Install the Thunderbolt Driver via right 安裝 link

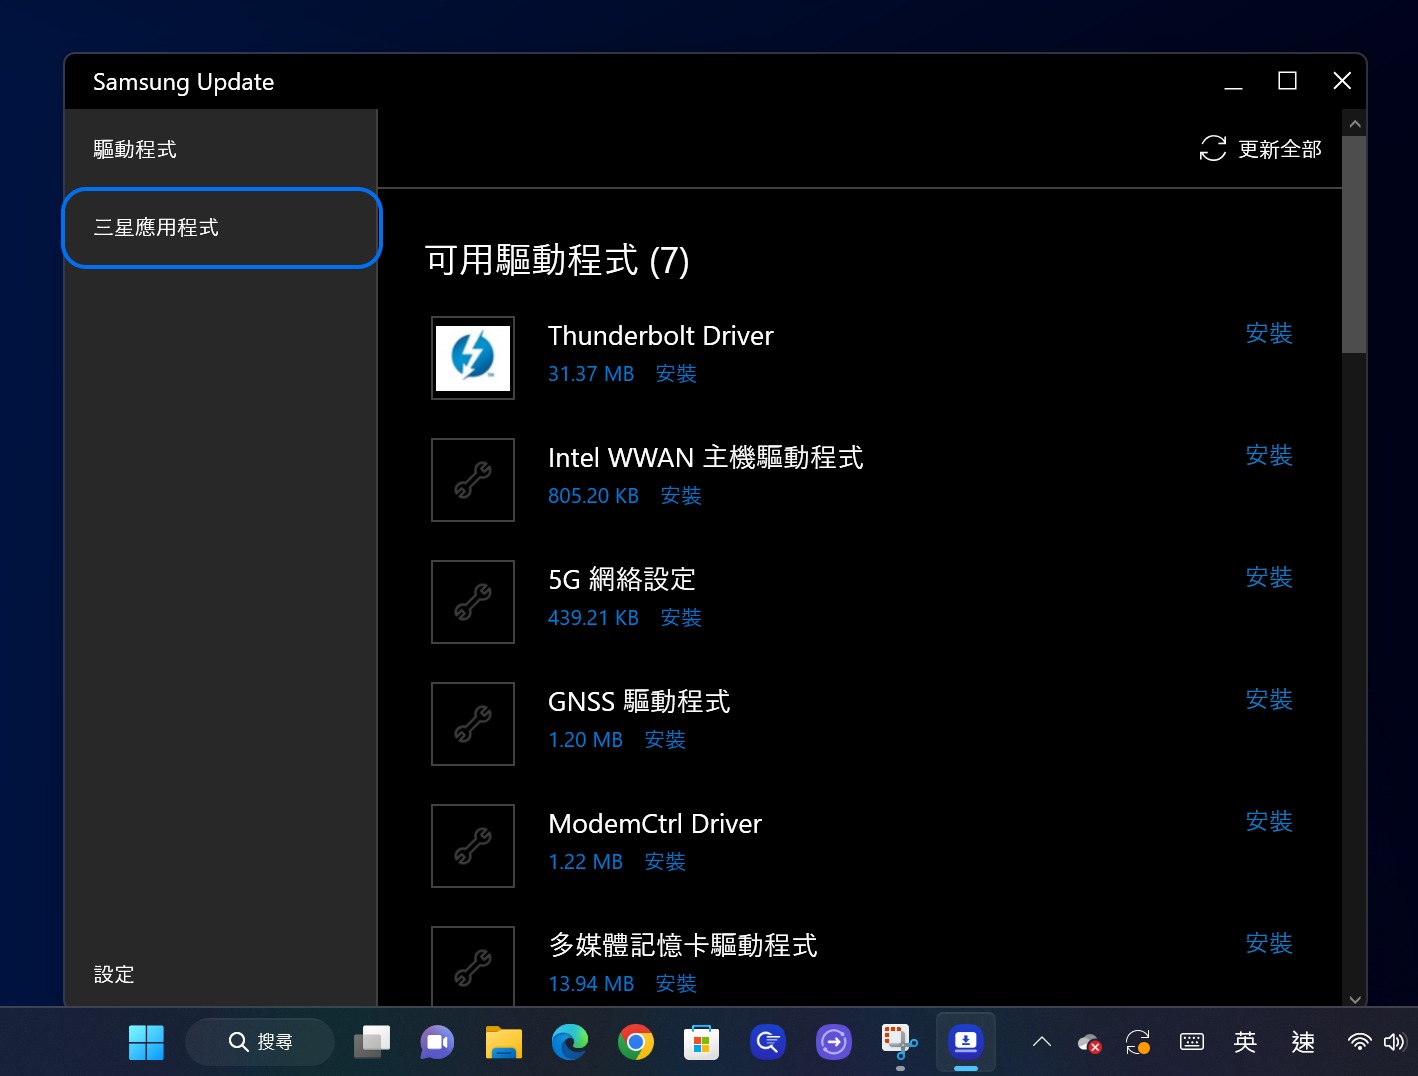coord(1268,333)
